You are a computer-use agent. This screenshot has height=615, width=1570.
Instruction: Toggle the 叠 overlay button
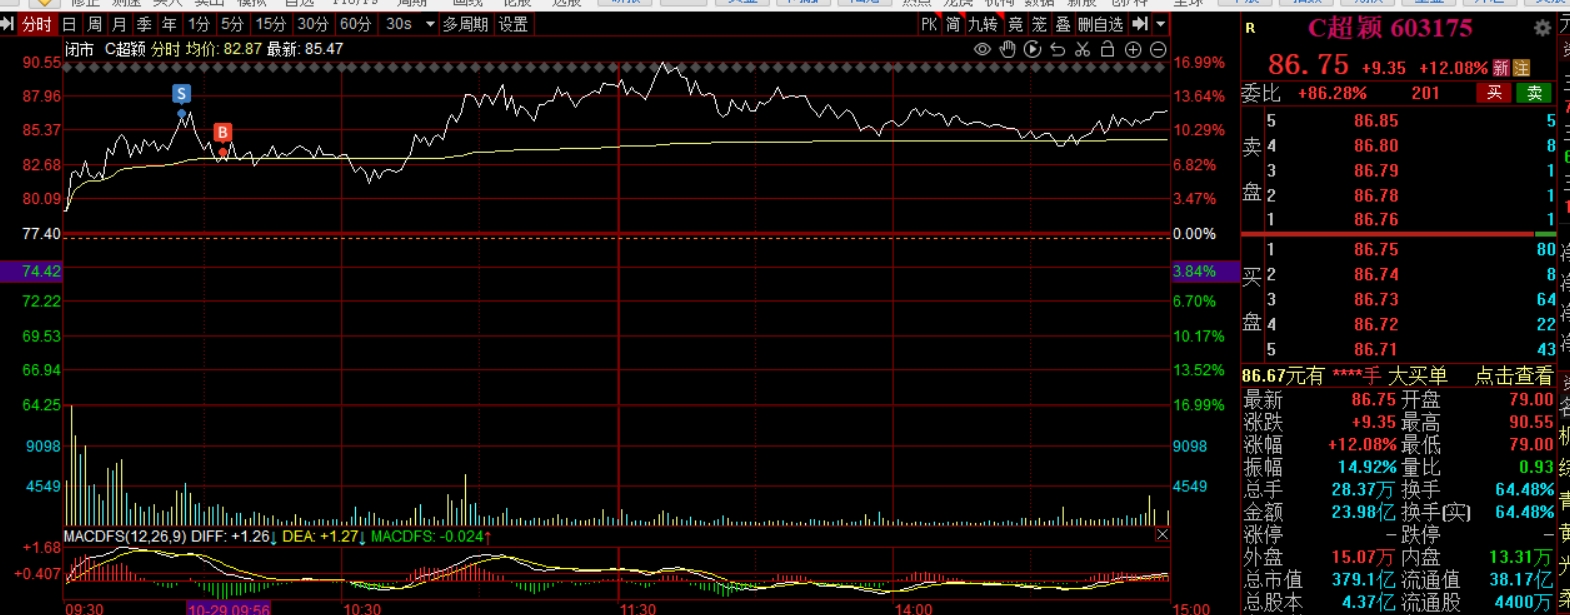click(1064, 24)
